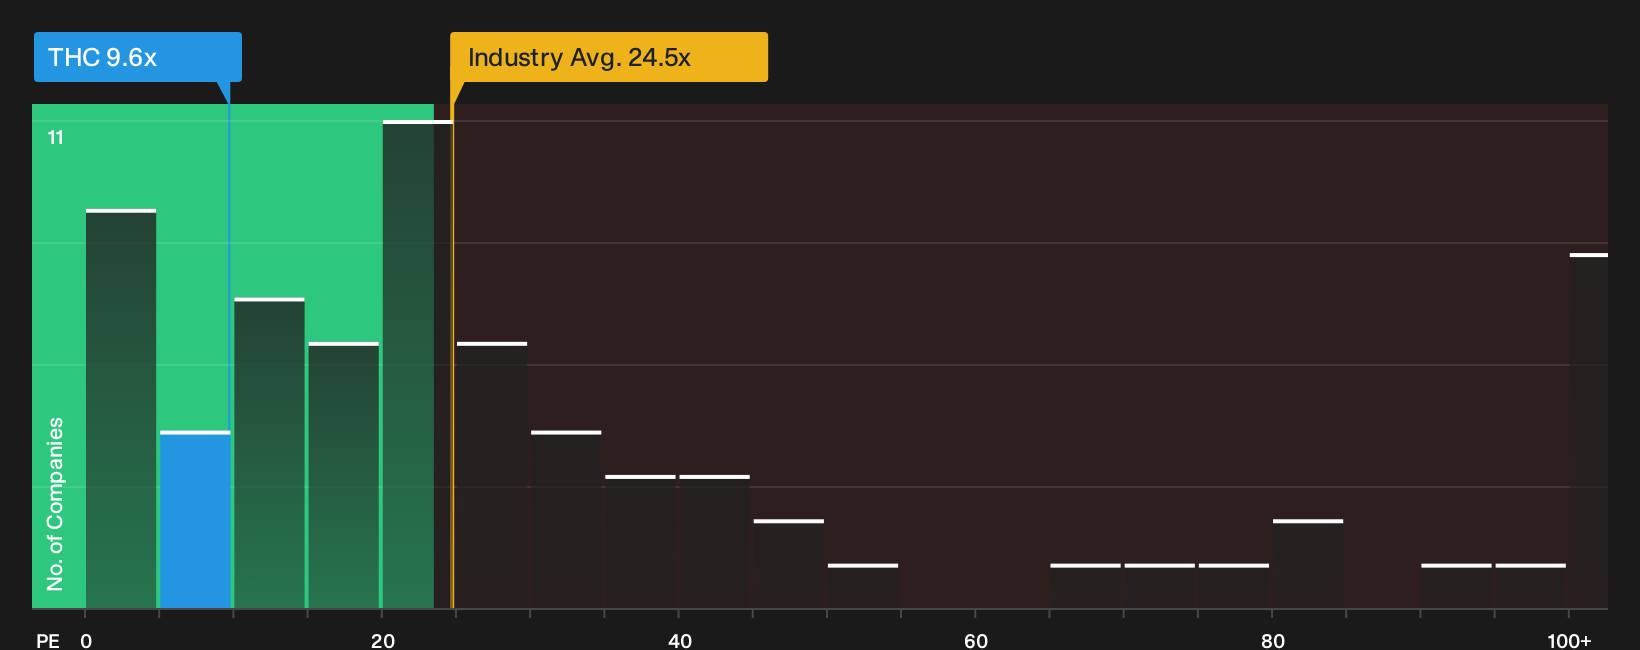Screen dimensions: 1640x650
Task: Click the x-axis tick label '20'
Action: point(383,641)
